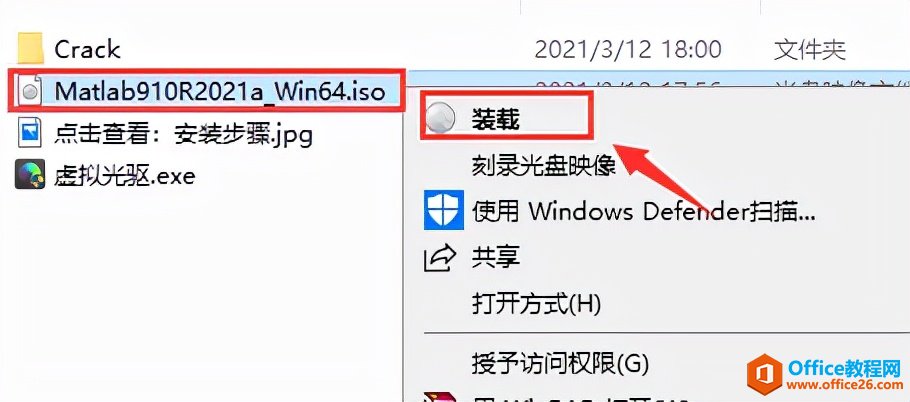Select the Crack folder icon

[x=30, y=48]
